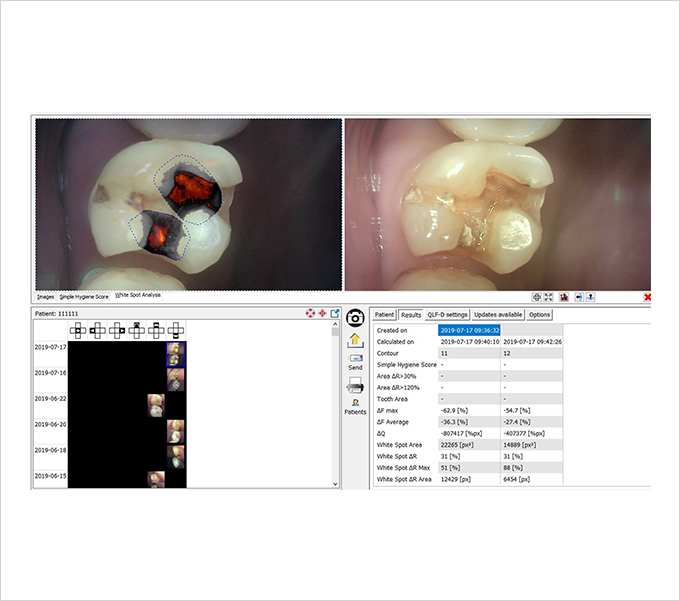Click the printer icon
680x601 pixels.
tap(355, 385)
